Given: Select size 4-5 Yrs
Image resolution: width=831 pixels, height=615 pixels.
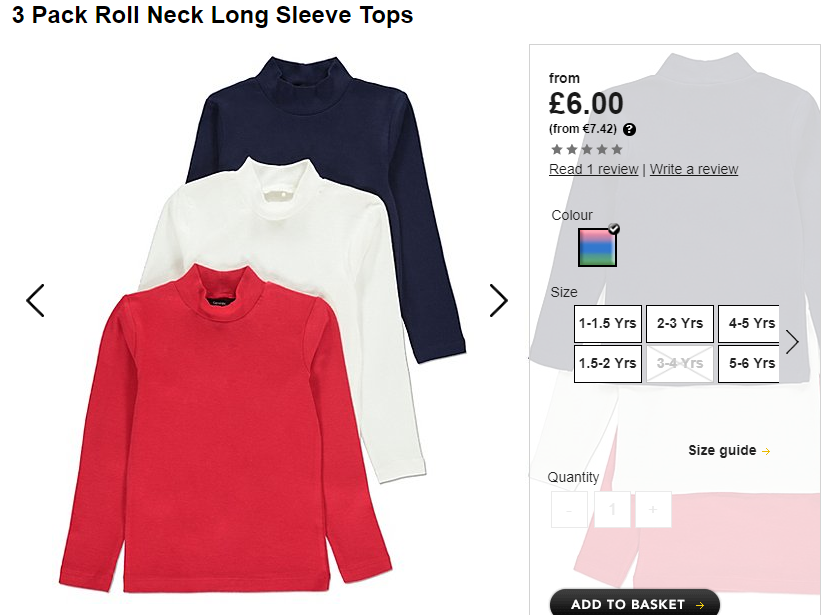Looking at the screenshot, I should 749,323.
